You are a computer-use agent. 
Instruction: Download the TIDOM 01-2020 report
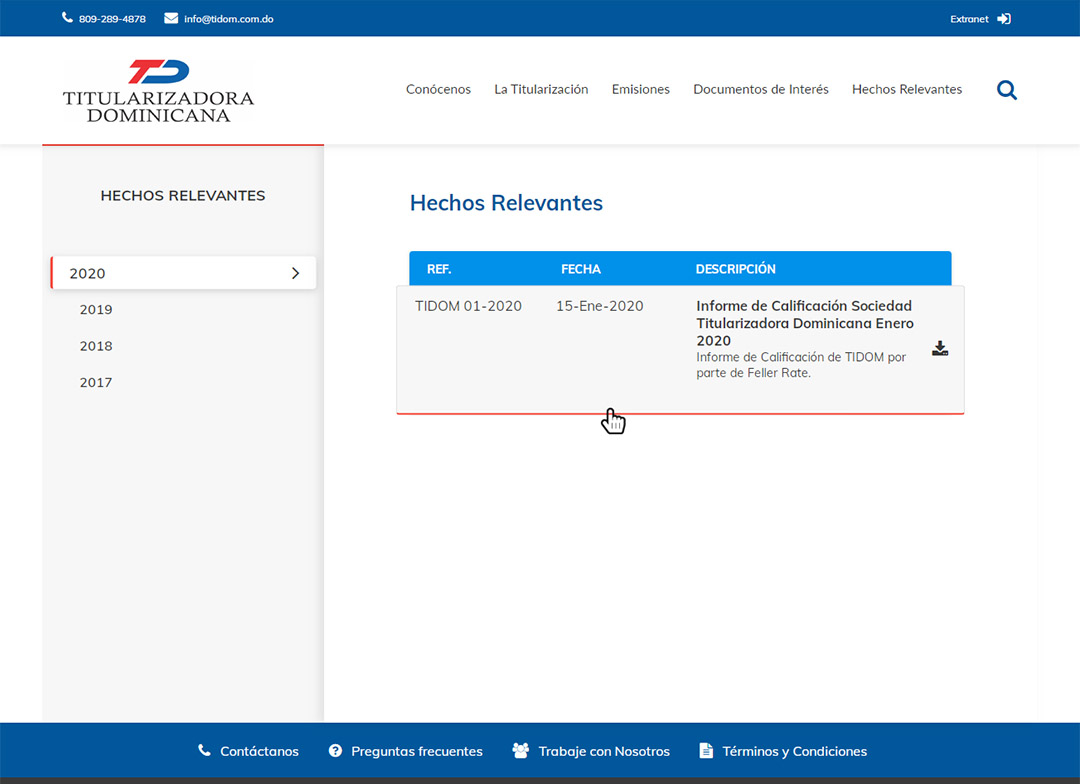point(939,349)
